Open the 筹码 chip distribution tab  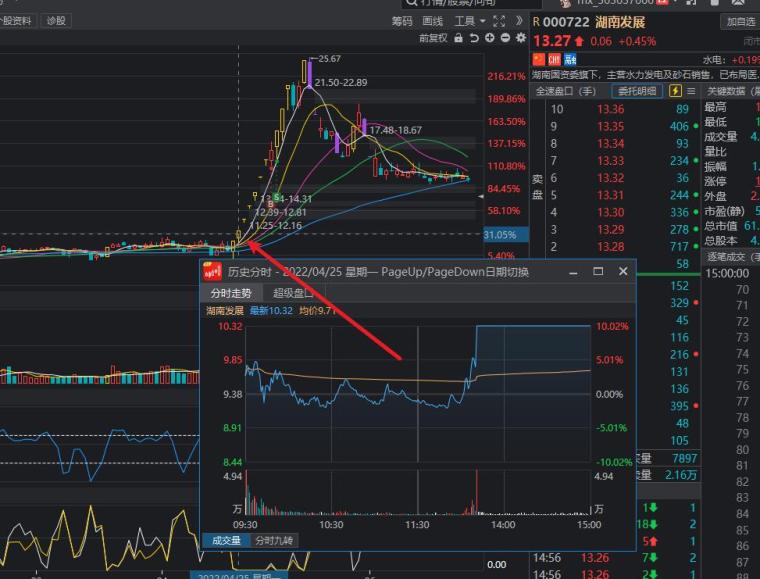point(402,21)
